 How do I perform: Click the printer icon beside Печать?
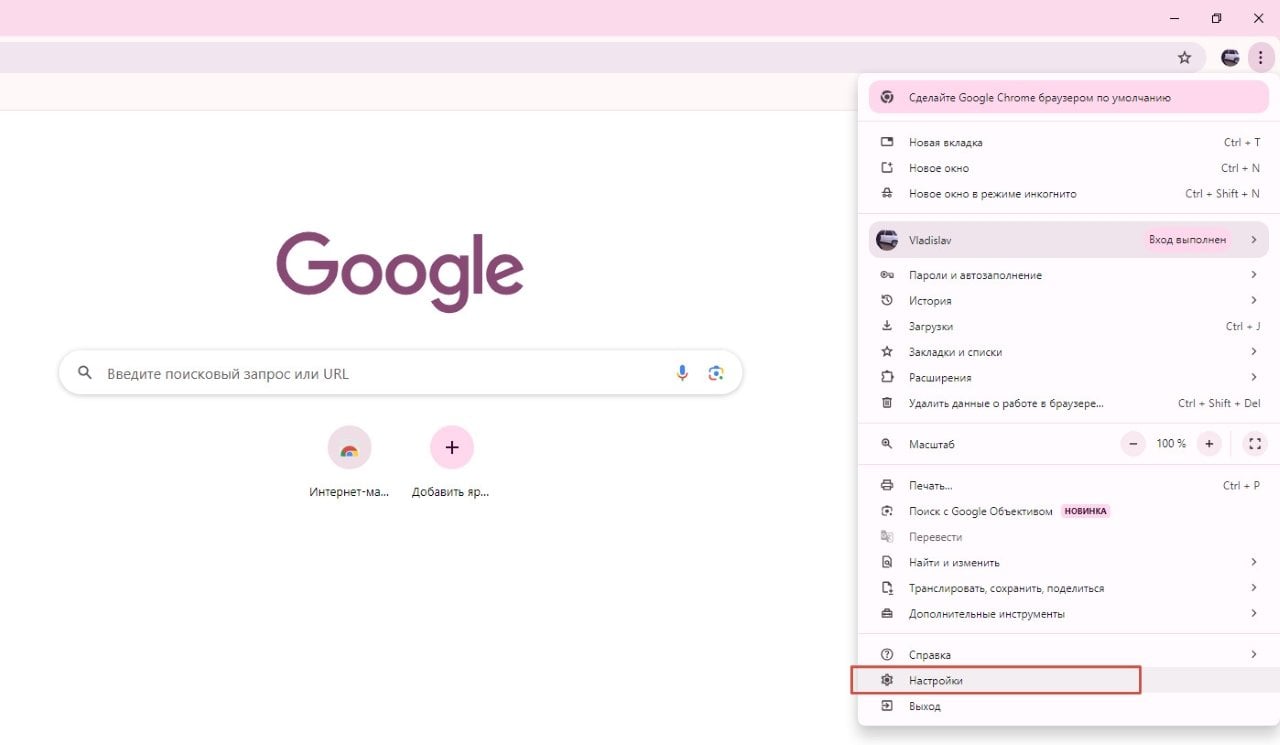pyautogui.click(x=886, y=485)
